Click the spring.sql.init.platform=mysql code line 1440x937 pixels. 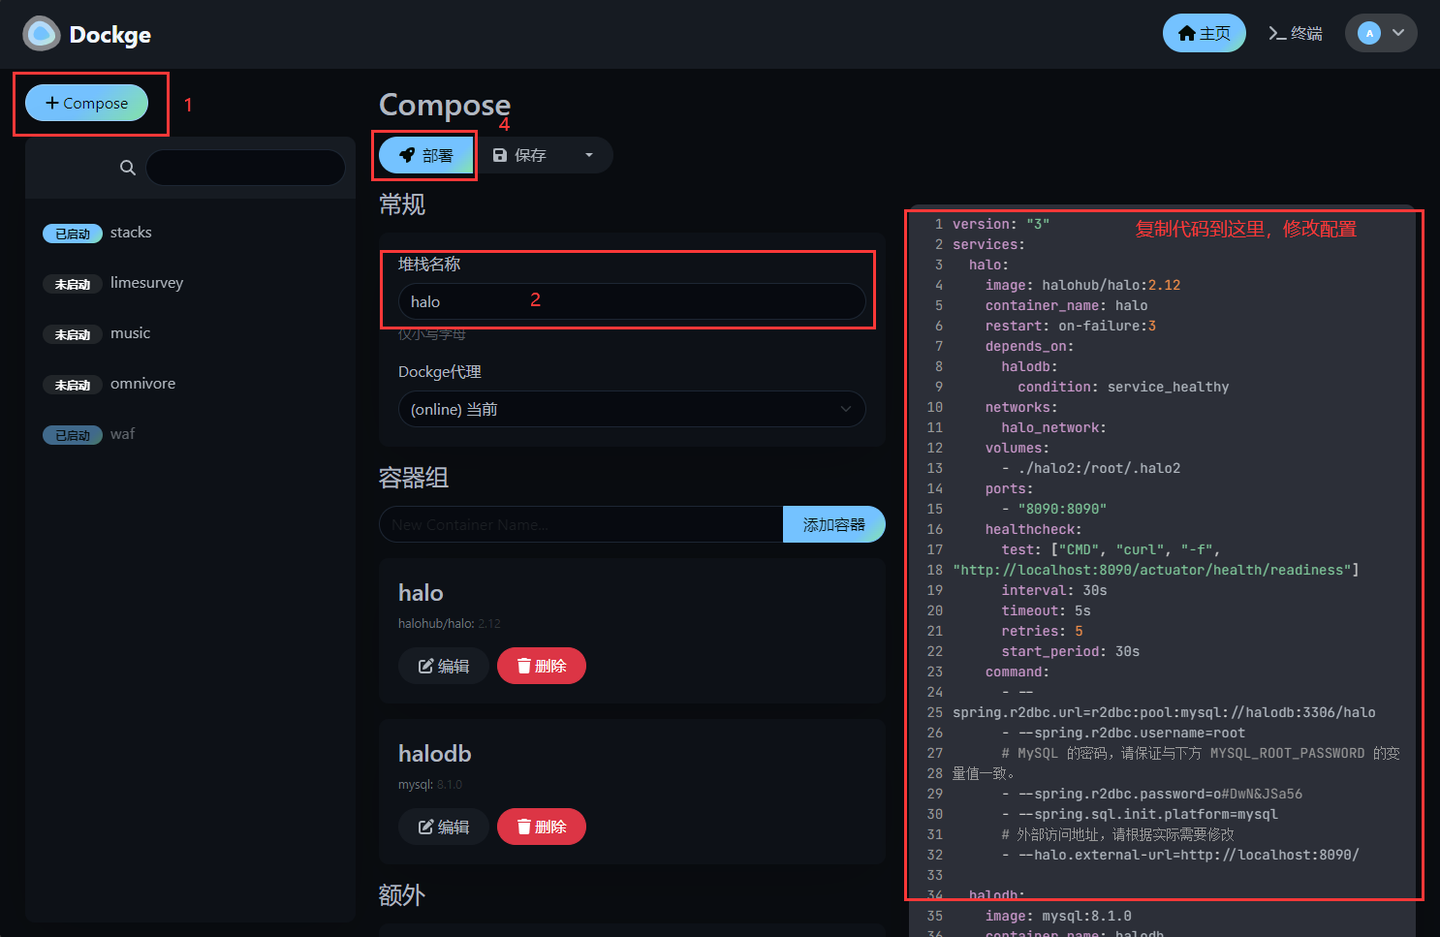[x=1140, y=814]
